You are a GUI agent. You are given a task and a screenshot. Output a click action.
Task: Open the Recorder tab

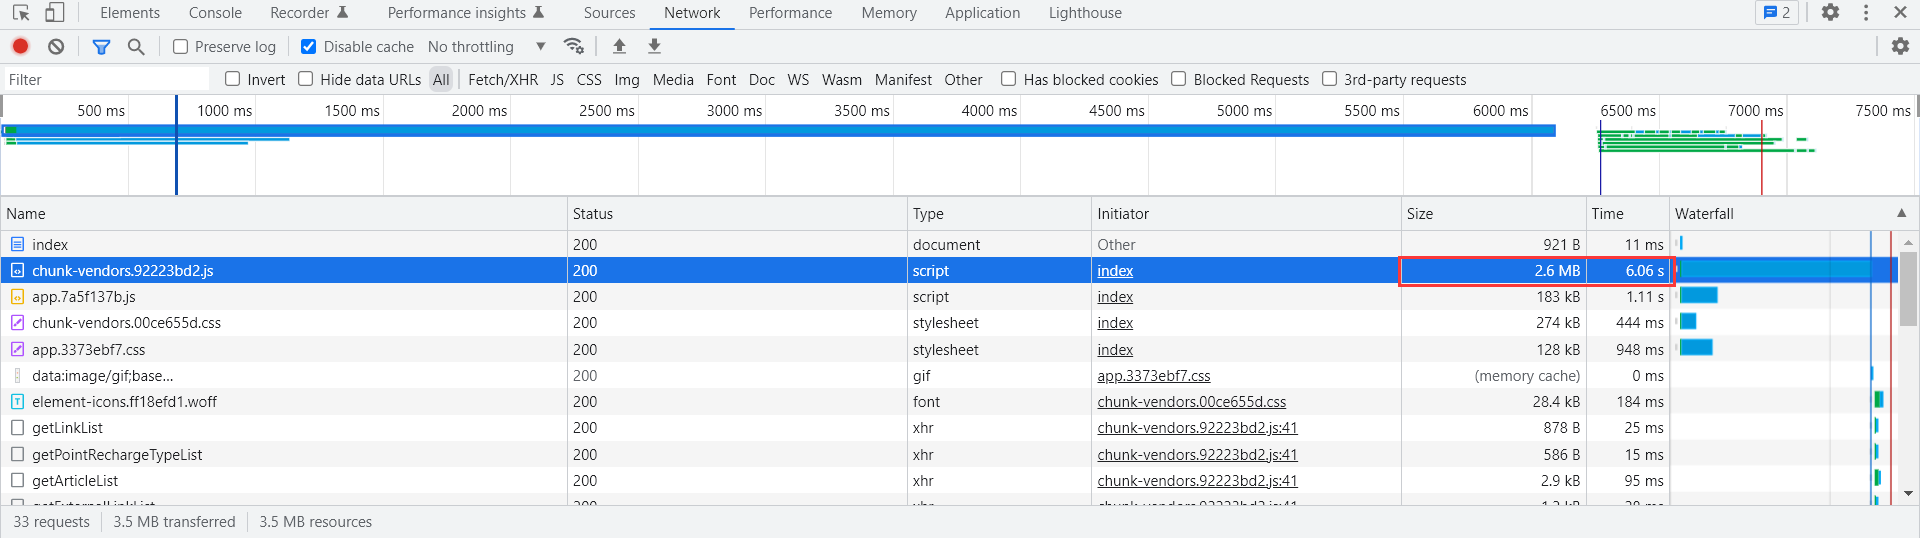(x=309, y=13)
